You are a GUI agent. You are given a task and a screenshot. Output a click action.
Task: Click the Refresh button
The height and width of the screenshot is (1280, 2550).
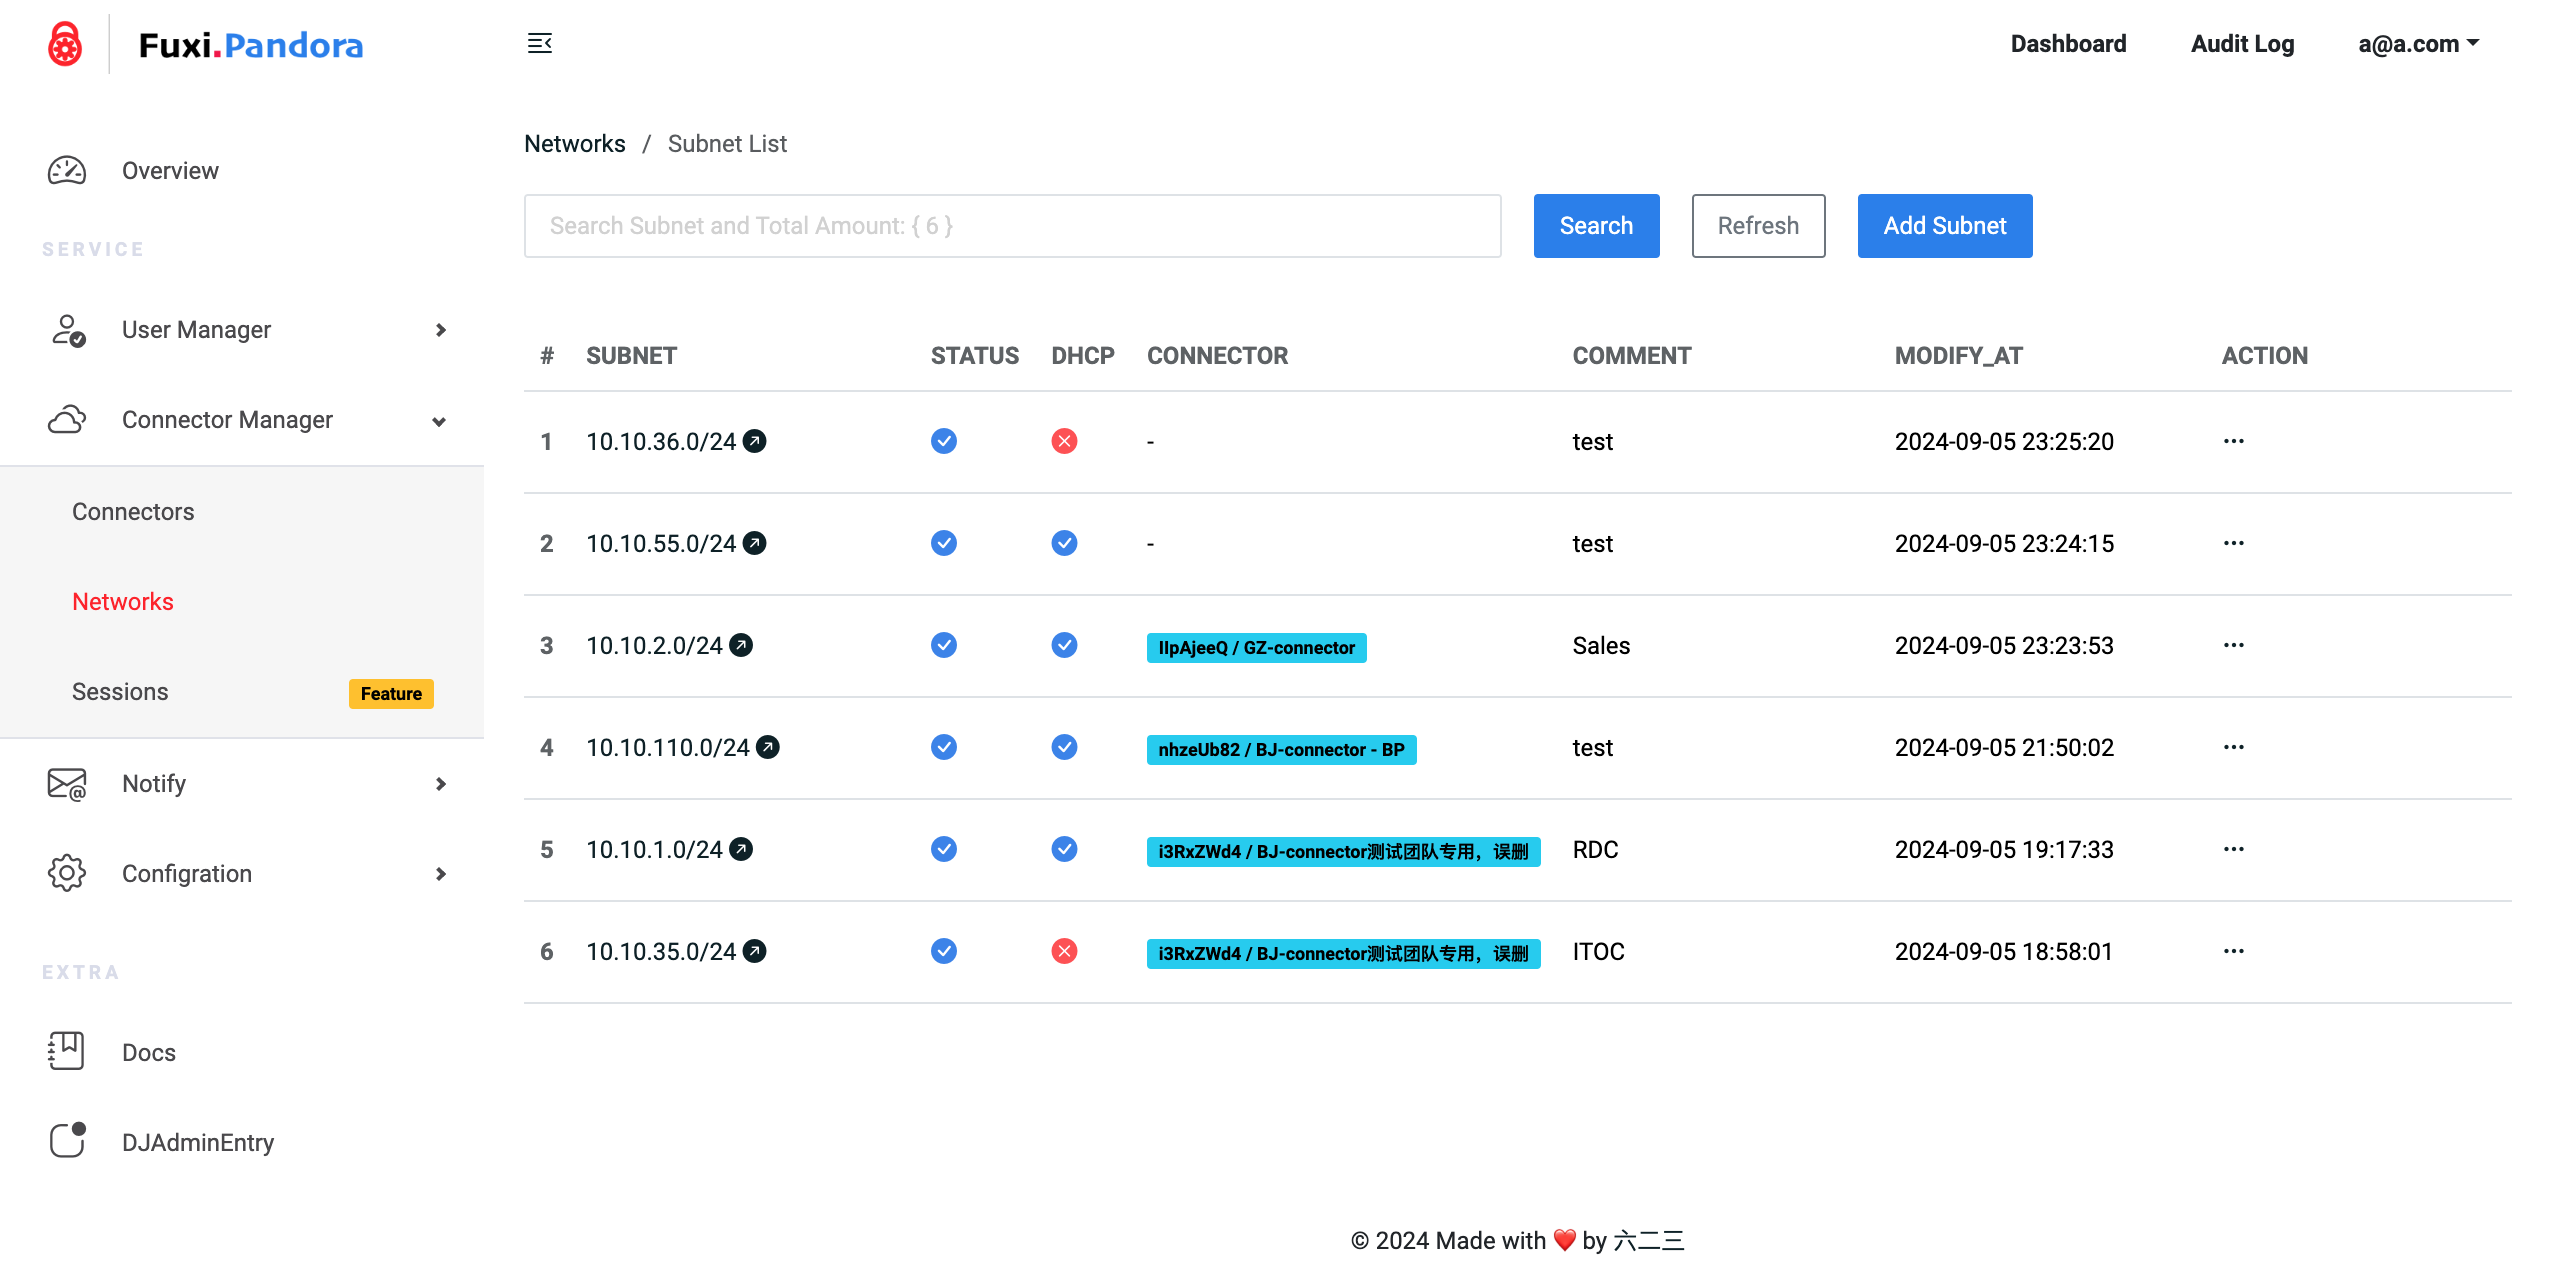coord(1758,226)
